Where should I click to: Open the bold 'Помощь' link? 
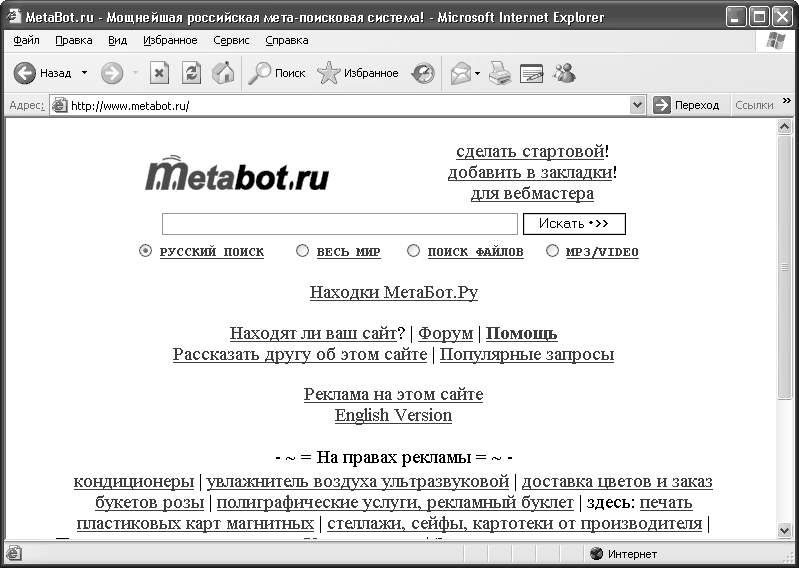pyautogui.click(x=521, y=333)
